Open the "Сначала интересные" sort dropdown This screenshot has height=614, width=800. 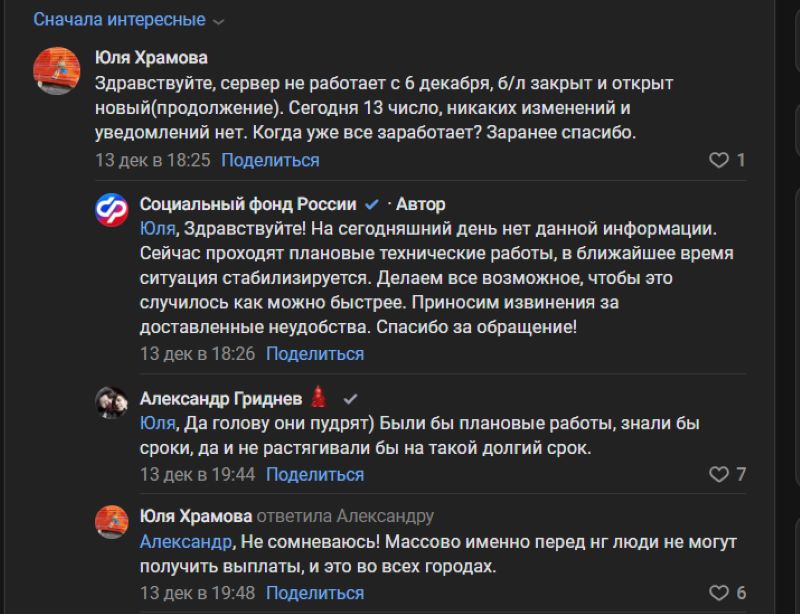[x=128, y=20]
